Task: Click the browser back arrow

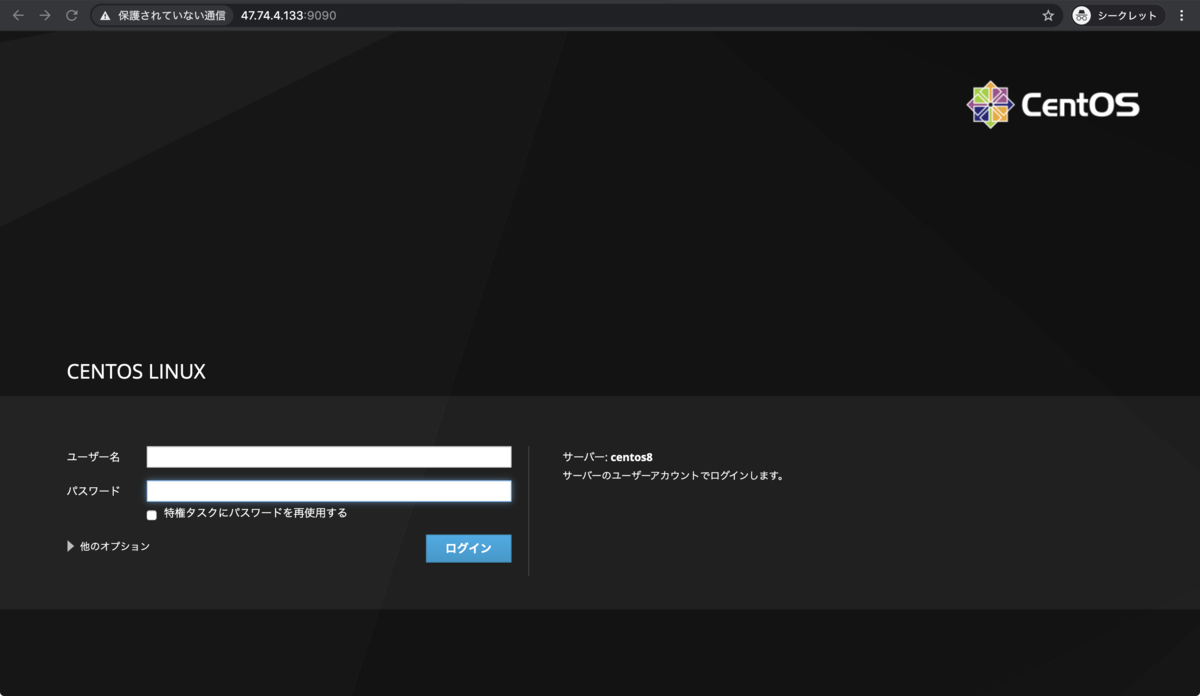Action: pyautogui.click(x=18, y=16)
